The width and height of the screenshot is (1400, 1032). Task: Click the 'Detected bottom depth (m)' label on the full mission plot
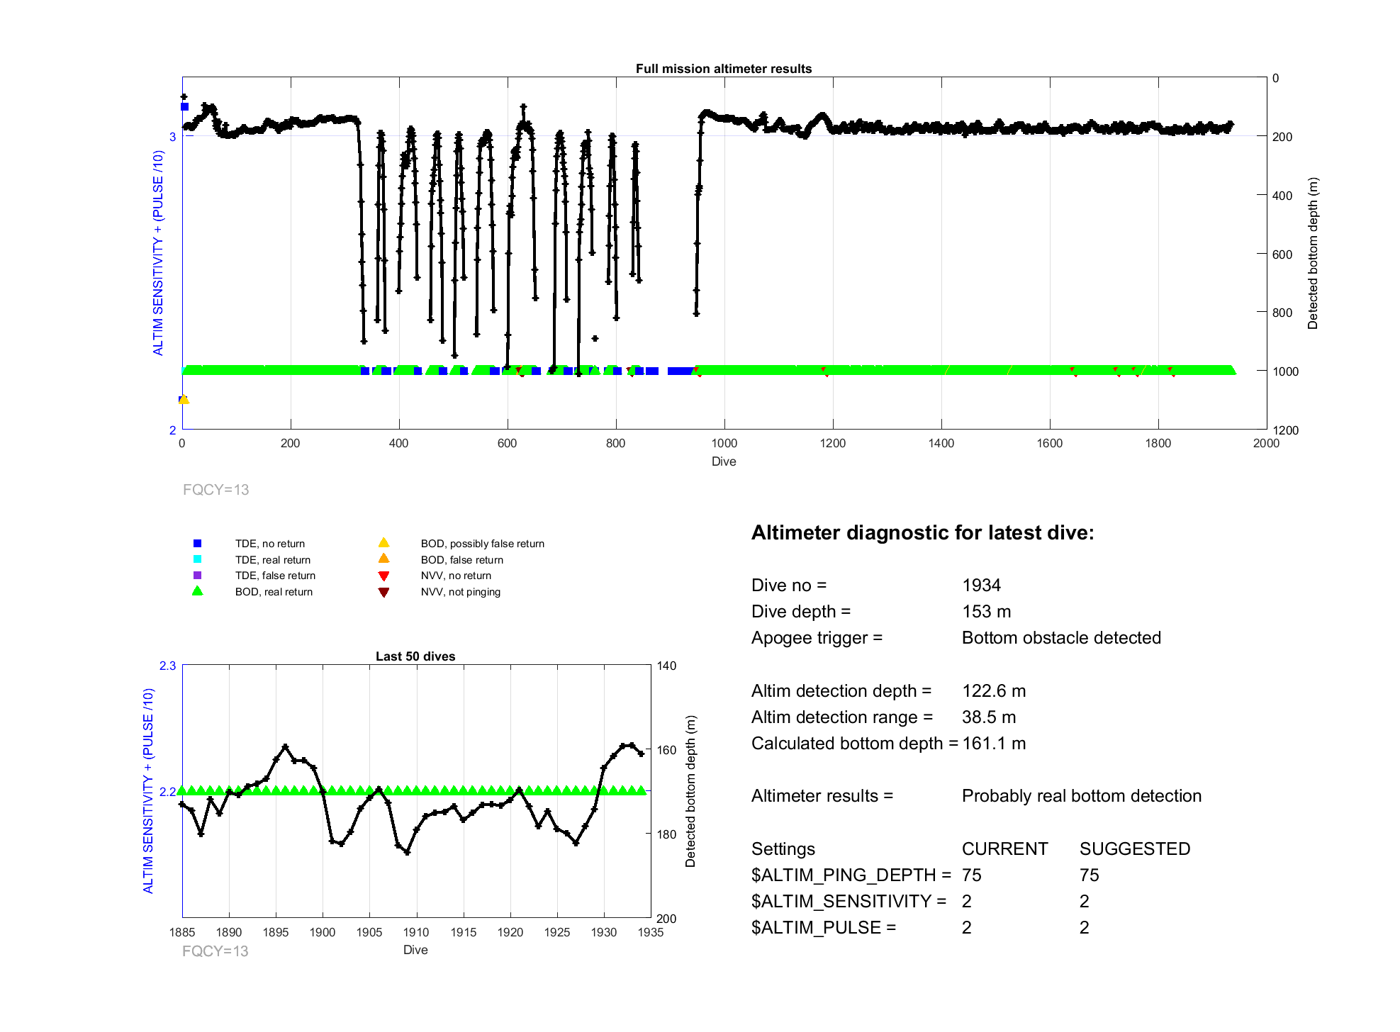tap(1312, 254)
